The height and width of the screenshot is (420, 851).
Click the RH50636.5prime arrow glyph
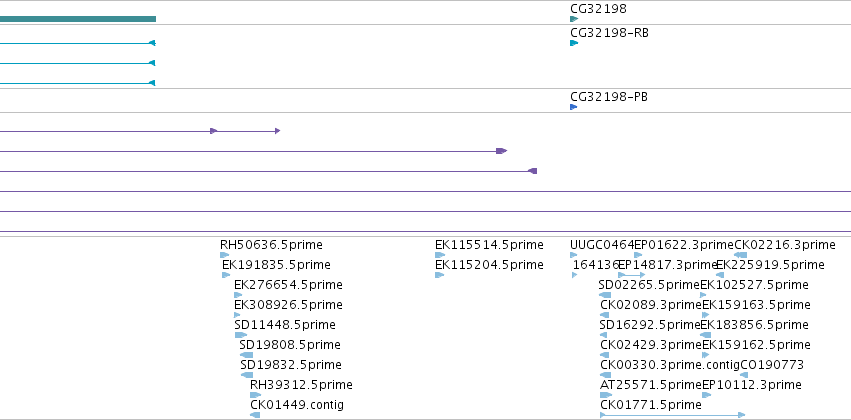pyautogui.click(x=224, y=255)
